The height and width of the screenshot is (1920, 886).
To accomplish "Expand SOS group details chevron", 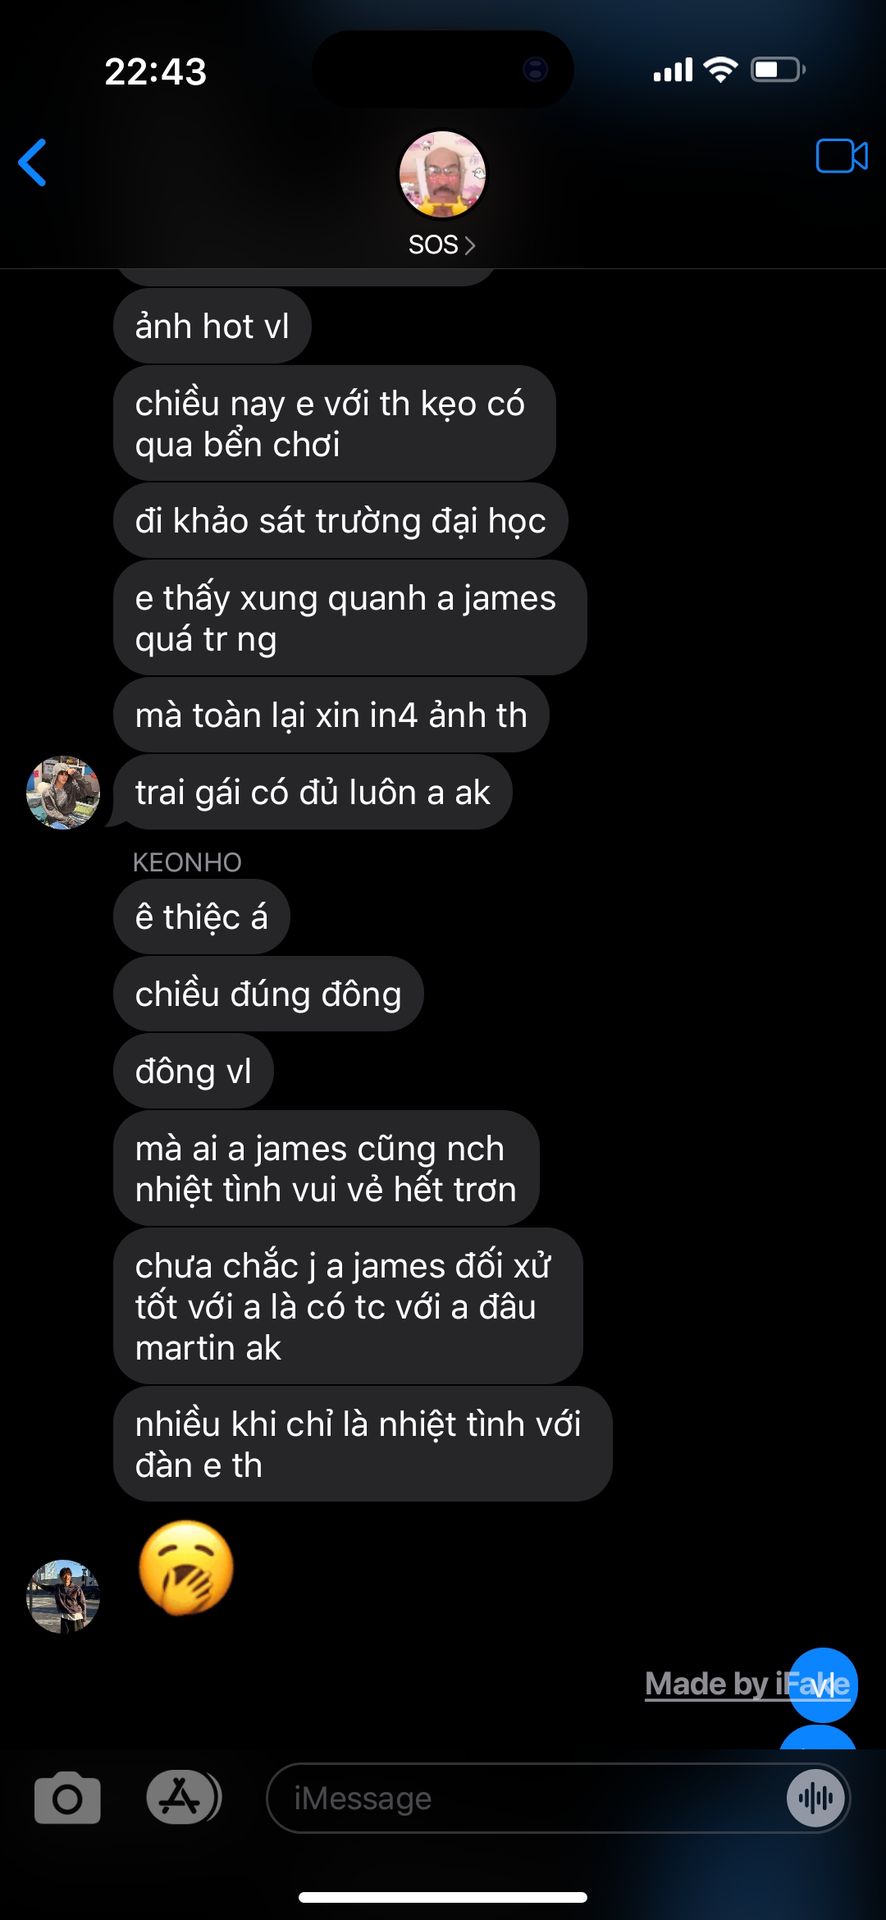I will [x=470, y=245].
